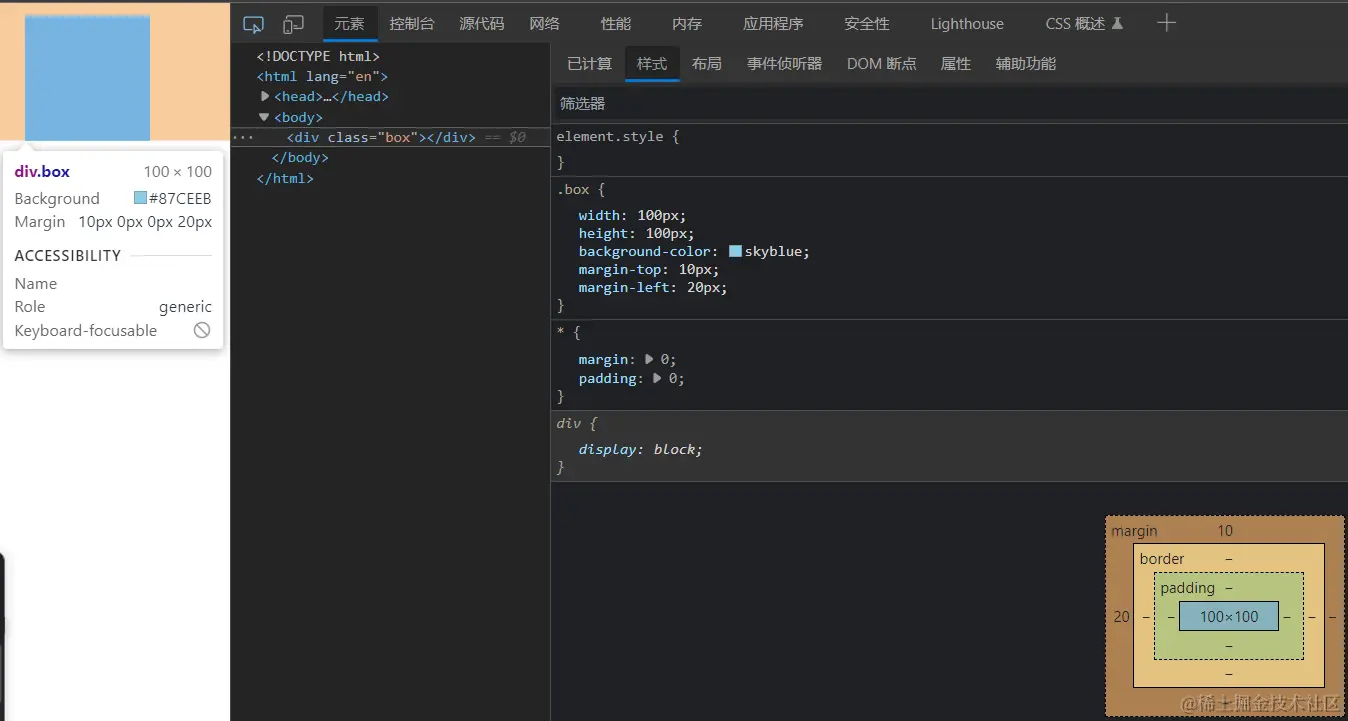Open the 安全性 tab
This screenshot has height=721, width=1348.
867,24
